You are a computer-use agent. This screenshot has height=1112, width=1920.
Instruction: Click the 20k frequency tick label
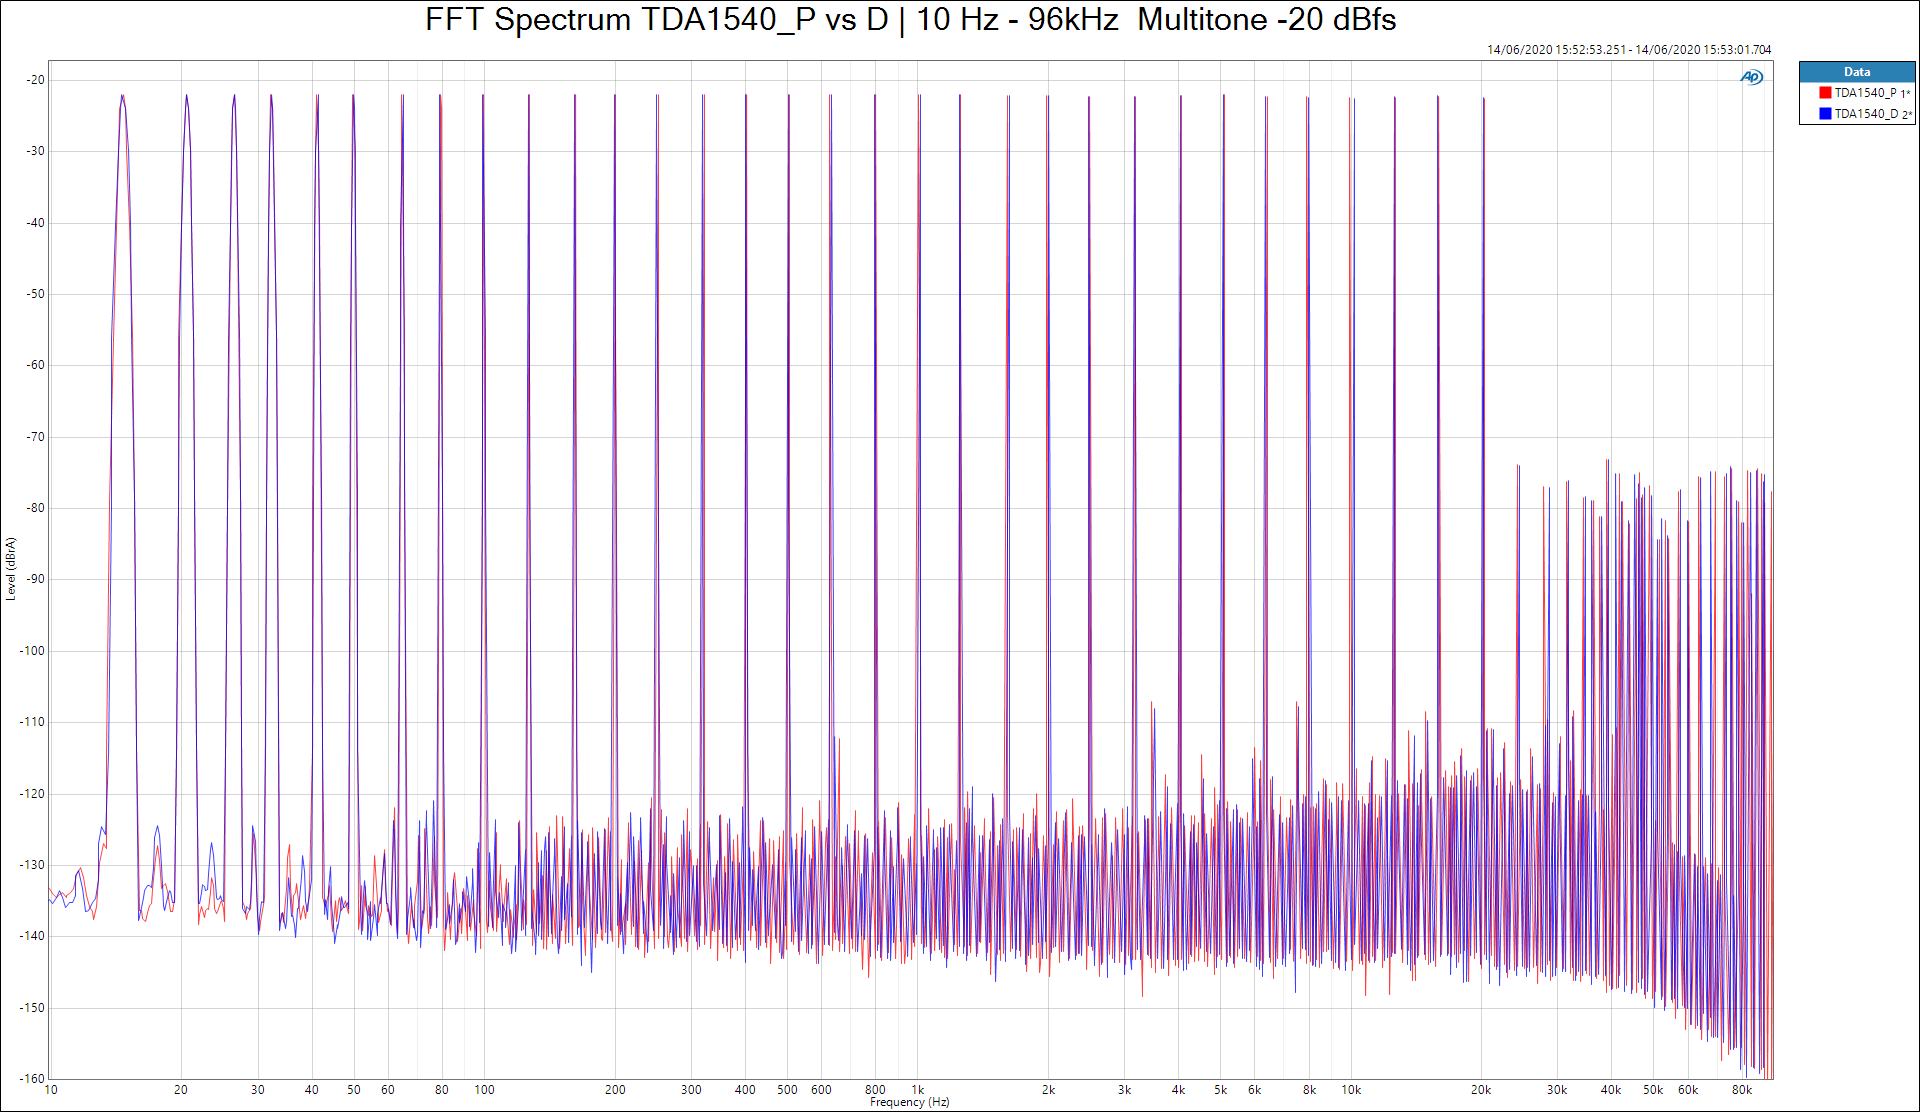coord(1480,1090)
